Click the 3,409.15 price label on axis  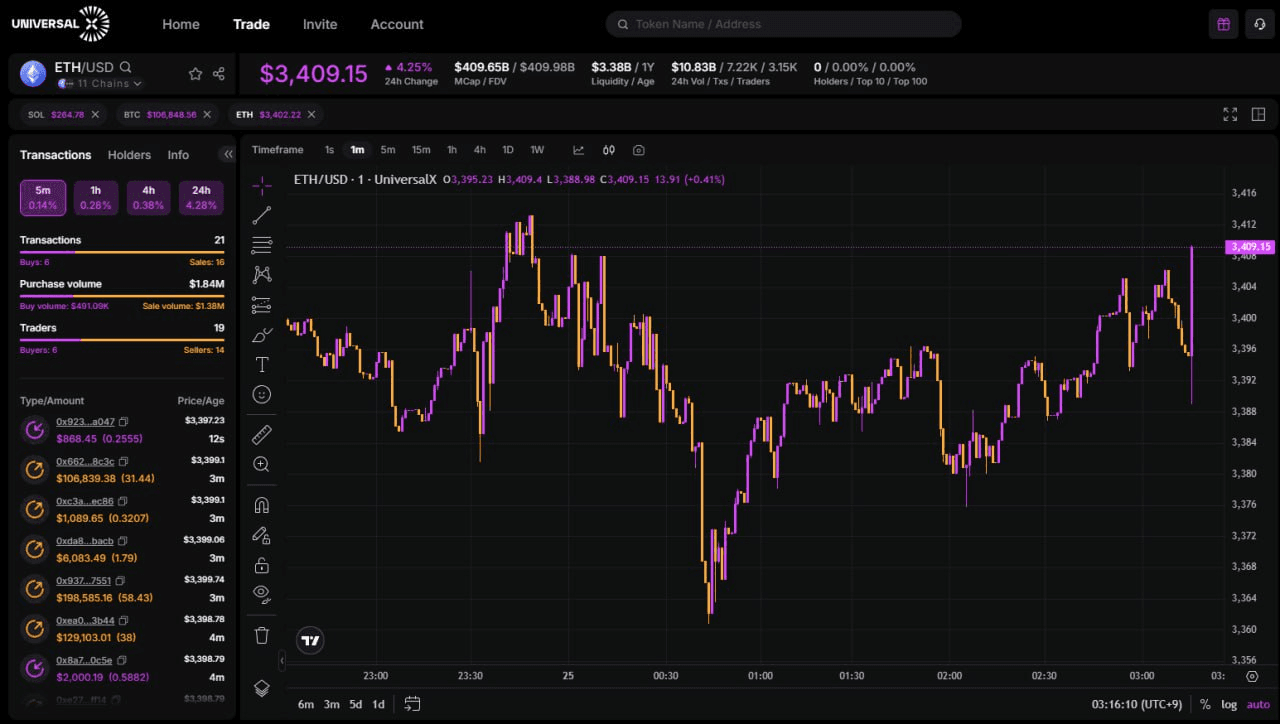pos(1250,246)
